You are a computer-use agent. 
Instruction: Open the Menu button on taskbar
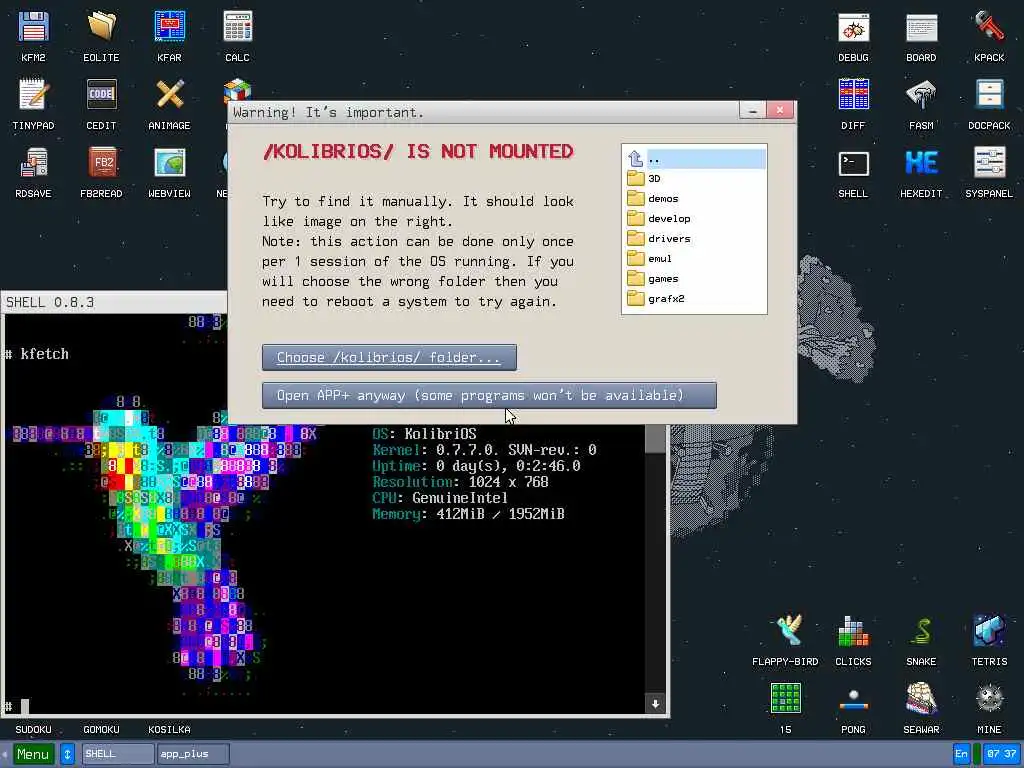click(x=33, y=754)
